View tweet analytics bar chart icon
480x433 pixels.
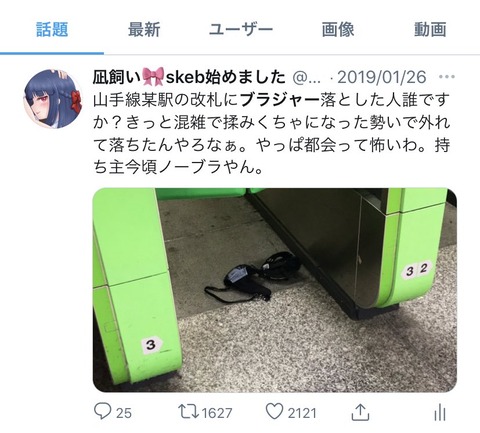440,412
